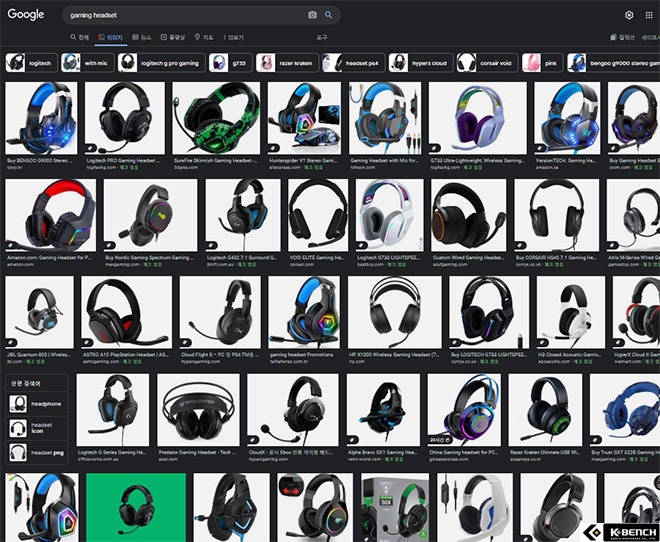The image size is (660, 542).
Task: Open the Logitech G432 7.1 Surround image
Action: pyautogui.click(x=243, y=215)
